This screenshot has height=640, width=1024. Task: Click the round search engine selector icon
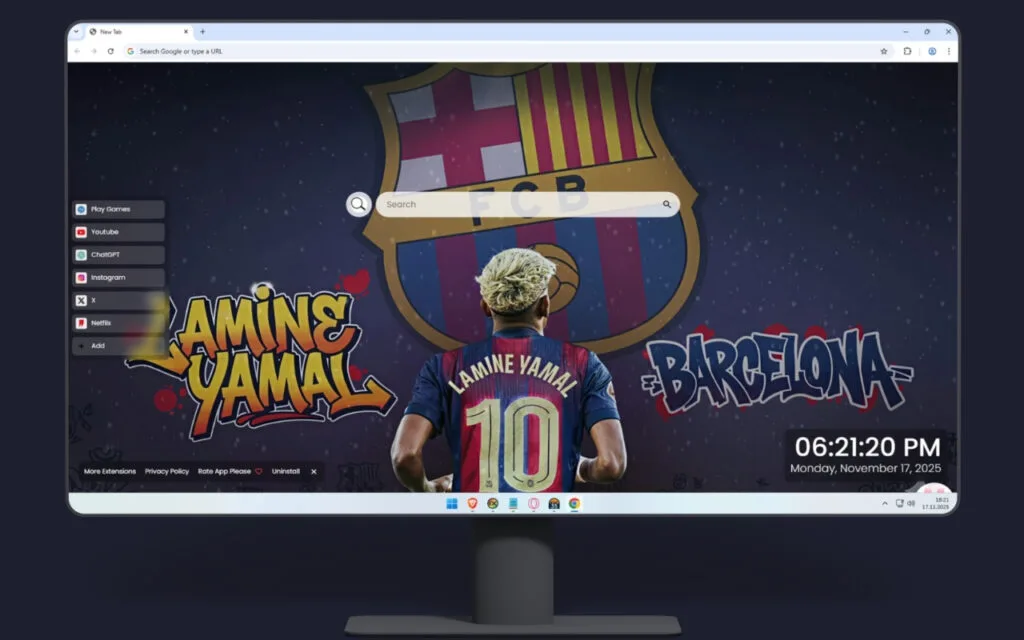pyautogui.click(x=359, y=204)
